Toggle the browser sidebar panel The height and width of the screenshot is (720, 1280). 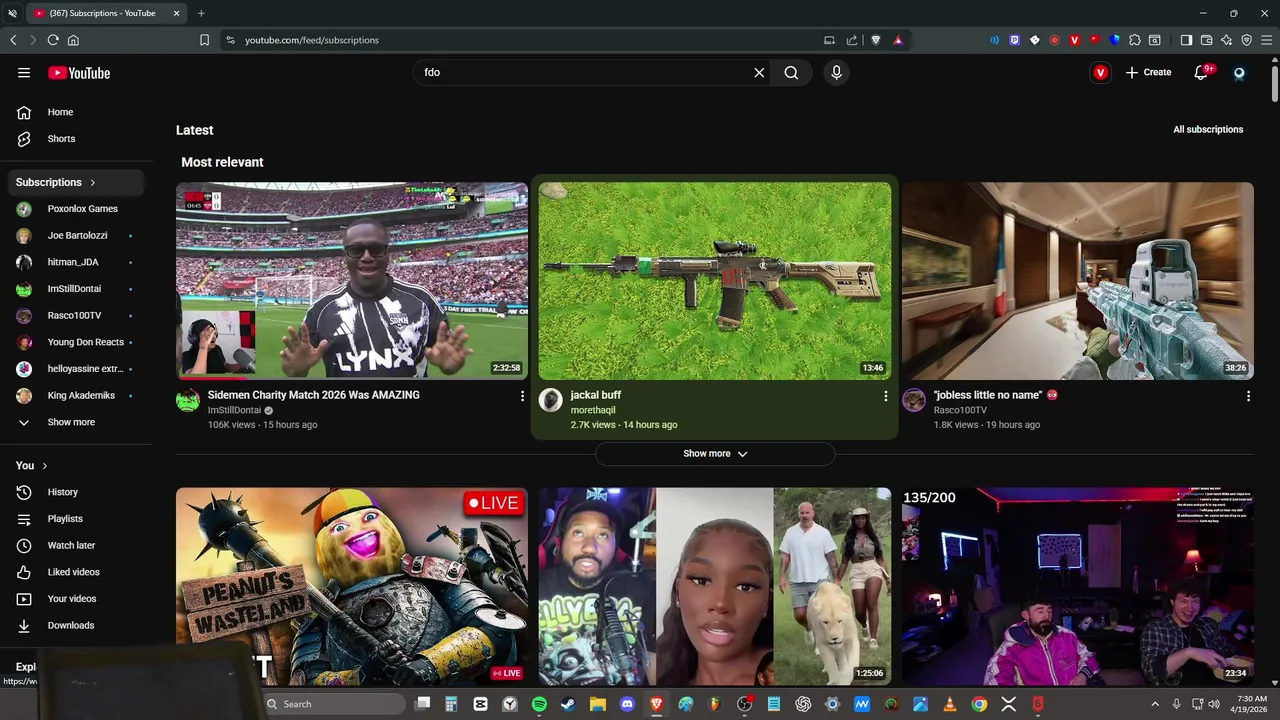click(1186, 40)
